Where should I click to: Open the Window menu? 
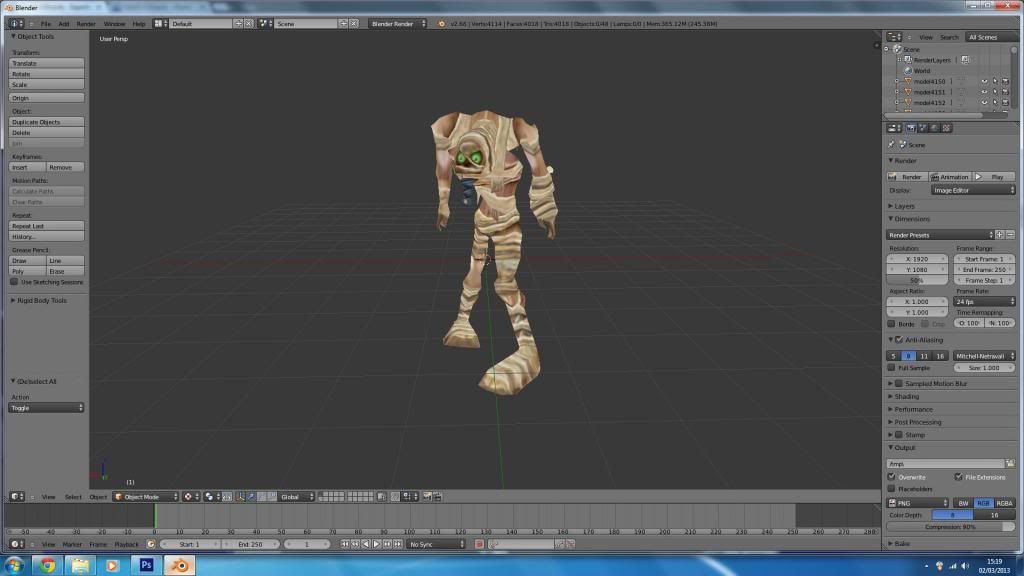[114, 24]
